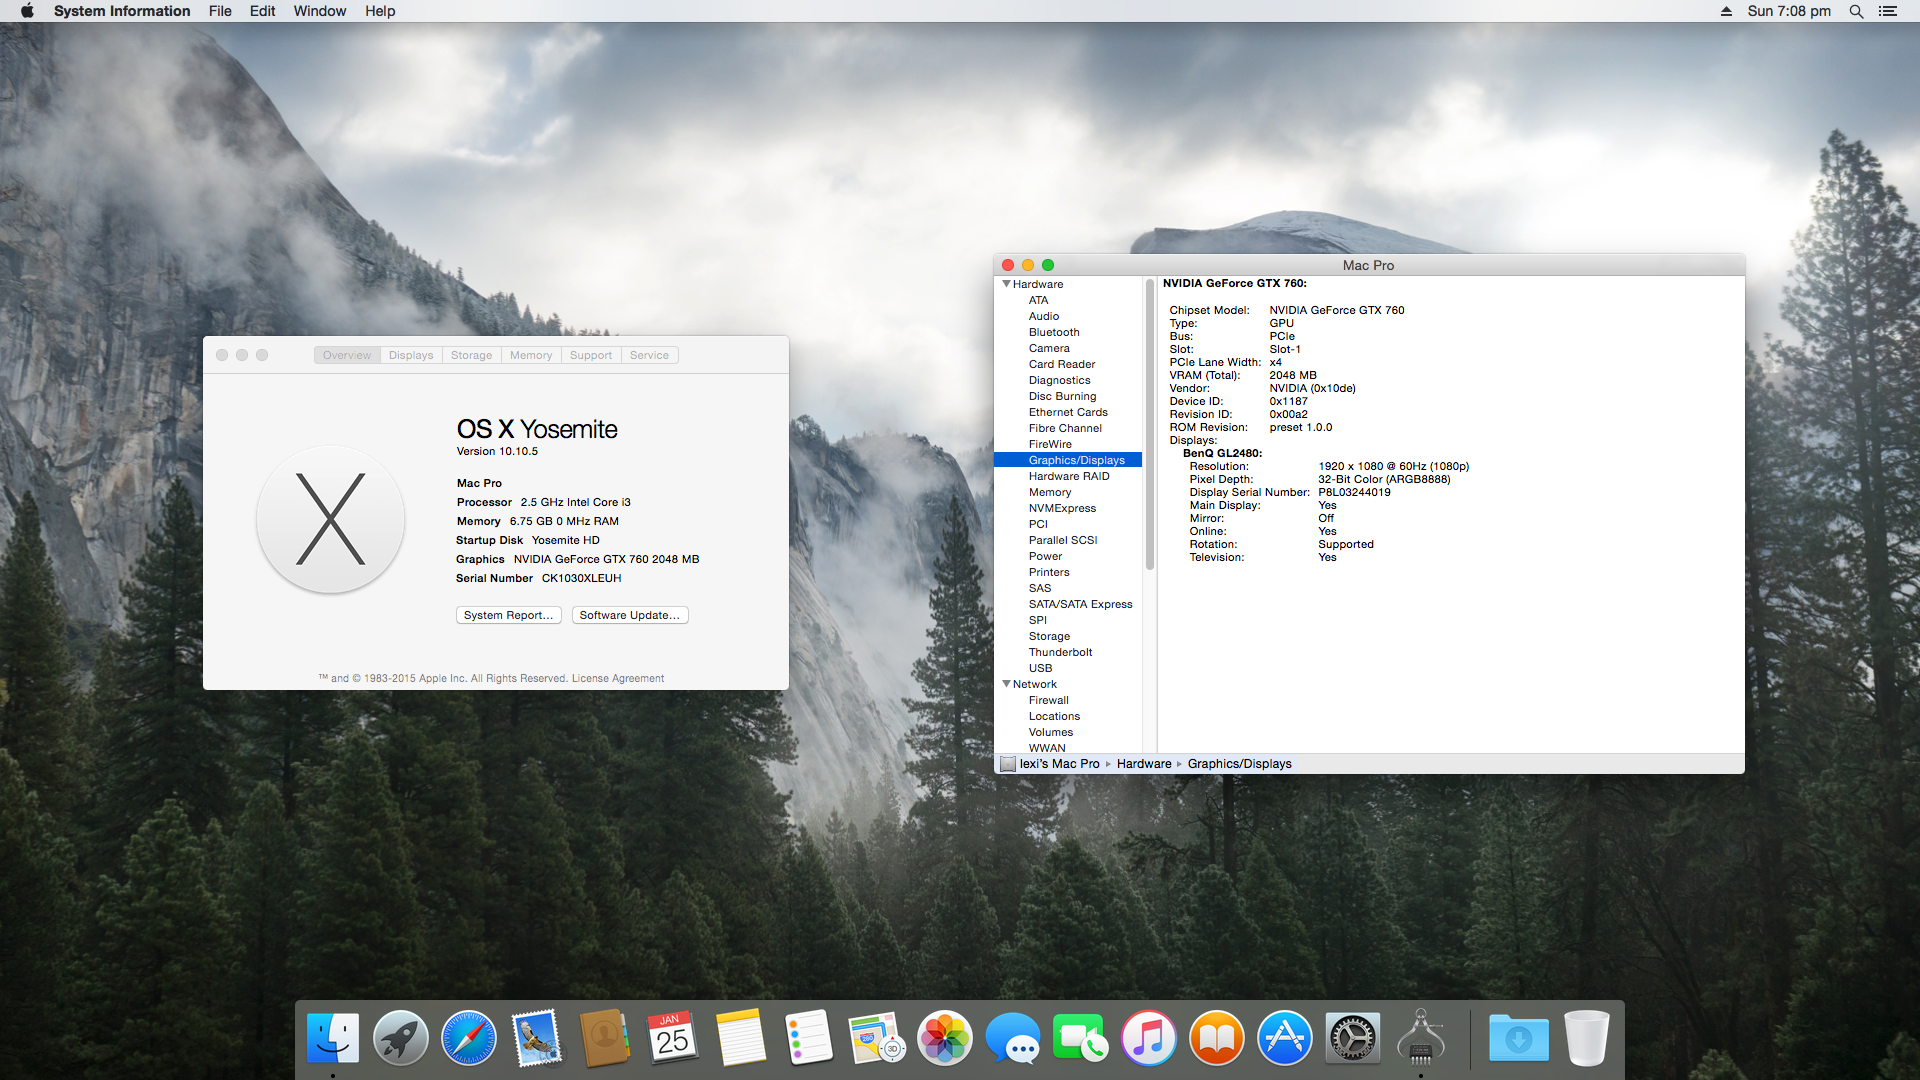Select Memory in the Hardware list
Viewport: 1920px width, 1080px height.
(x=1049, y=492)
